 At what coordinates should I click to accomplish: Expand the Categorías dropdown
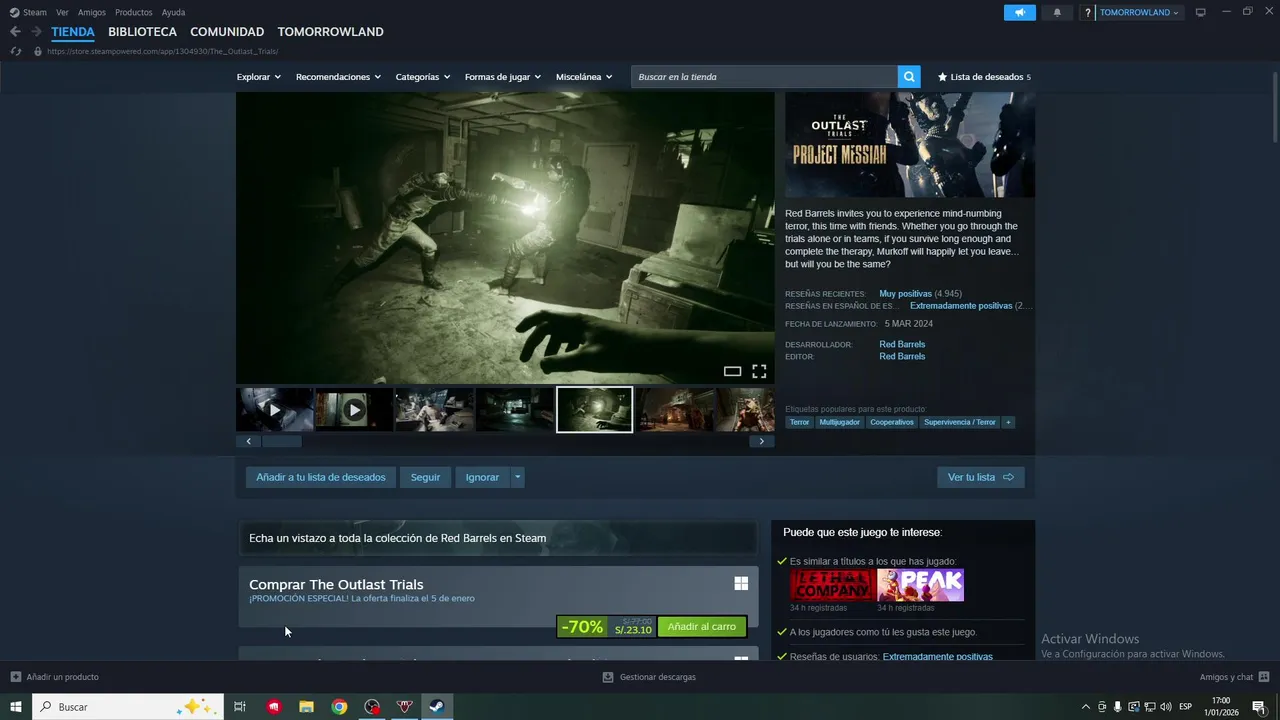(422, 77)
